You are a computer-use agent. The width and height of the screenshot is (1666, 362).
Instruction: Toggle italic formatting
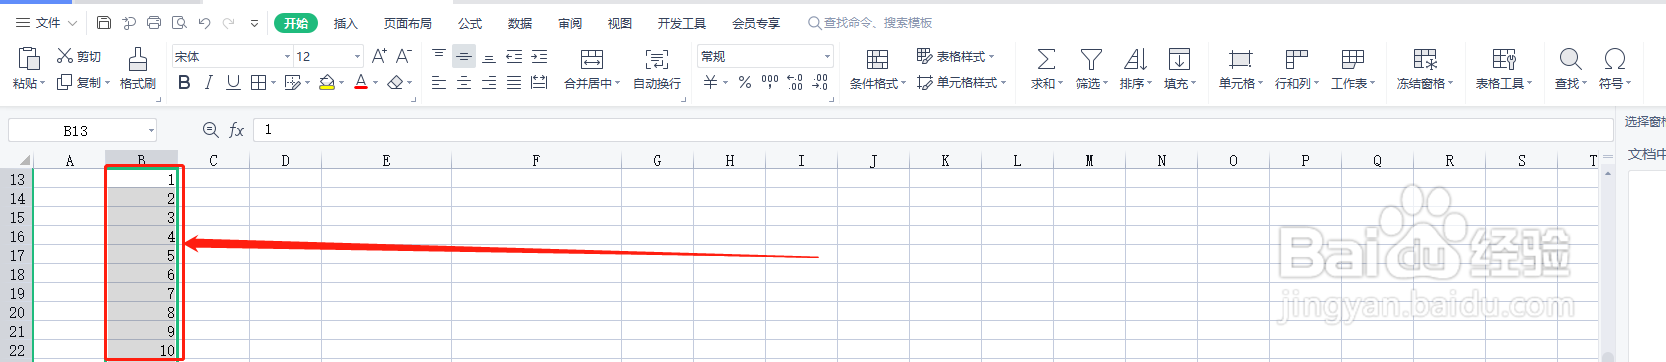pyautogui.click(x=208, y=82)
